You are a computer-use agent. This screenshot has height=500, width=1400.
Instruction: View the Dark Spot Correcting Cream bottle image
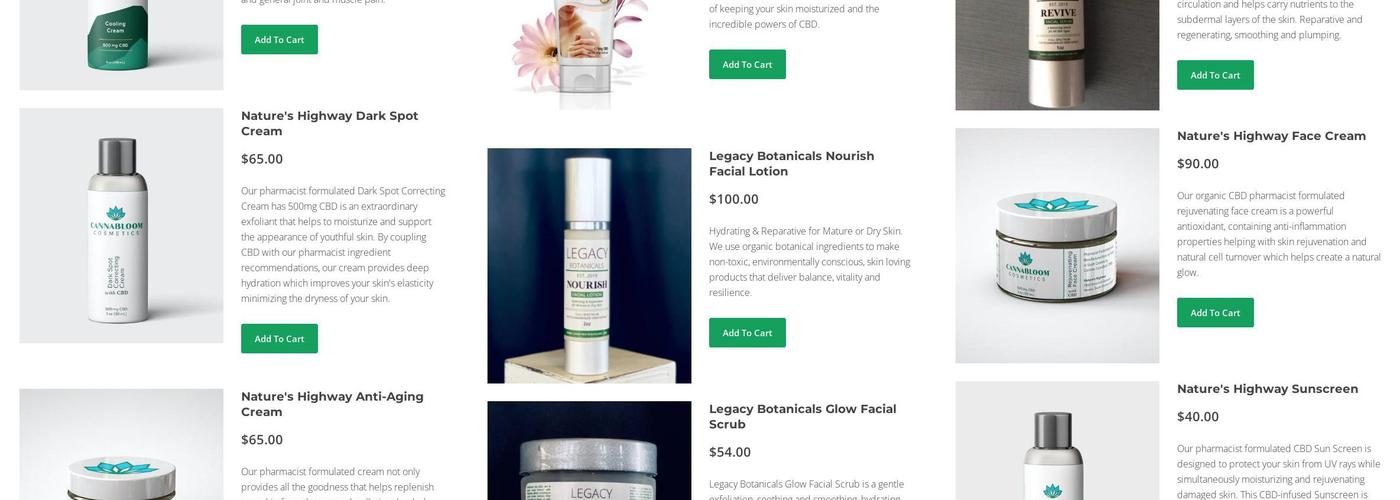click(x=121, y=226)
